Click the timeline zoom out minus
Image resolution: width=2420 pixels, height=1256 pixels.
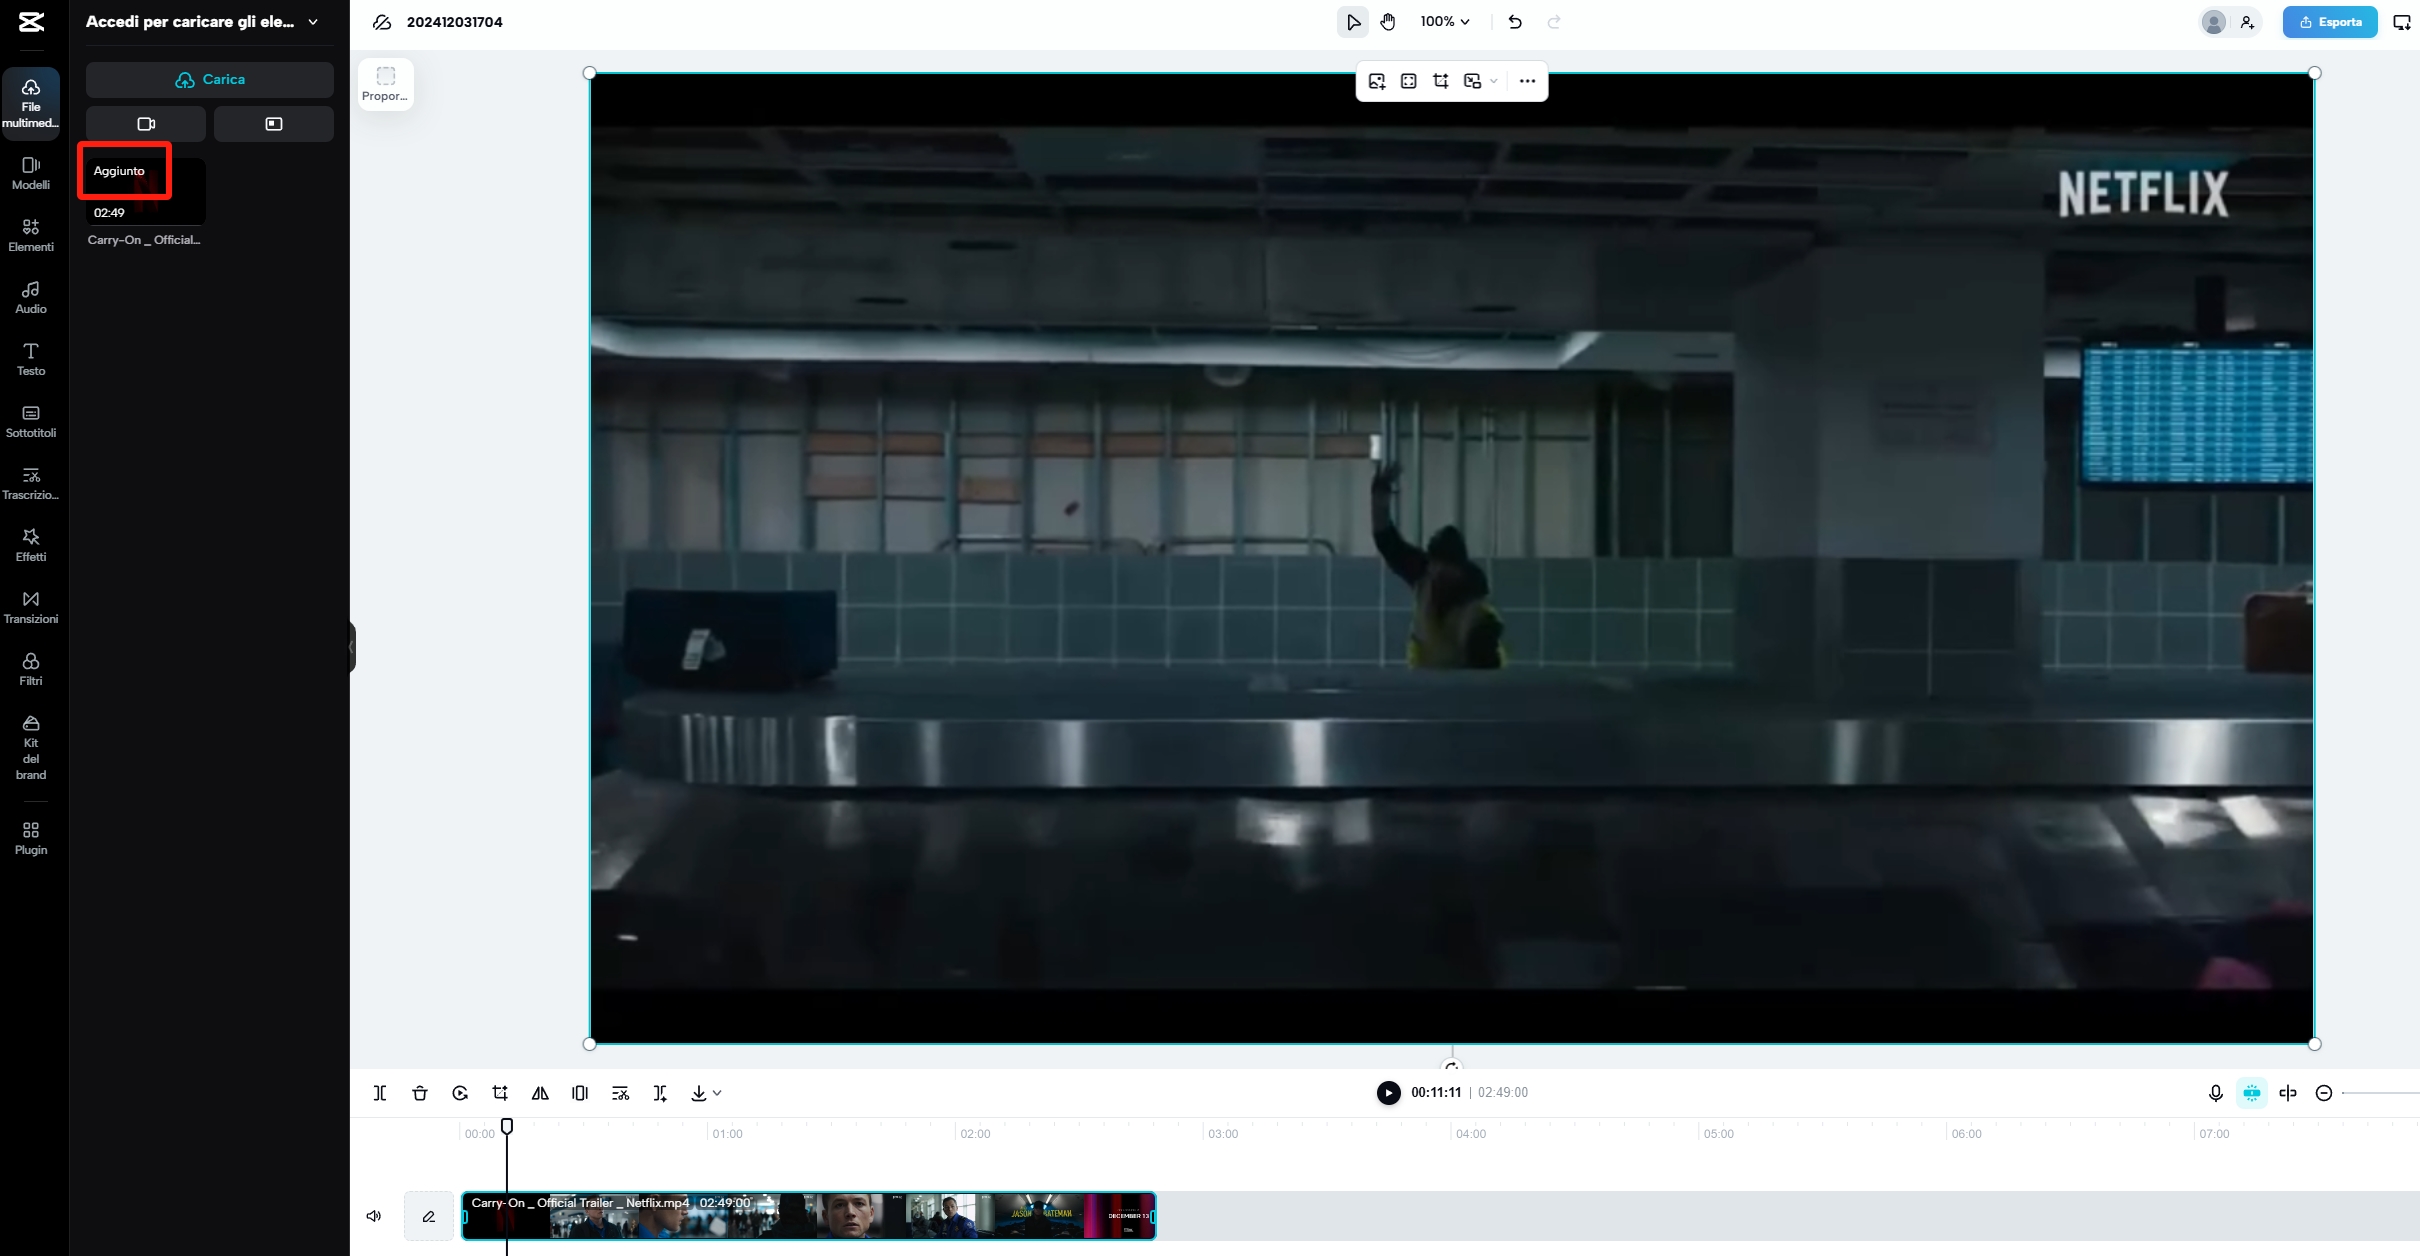[2324, 1093]
